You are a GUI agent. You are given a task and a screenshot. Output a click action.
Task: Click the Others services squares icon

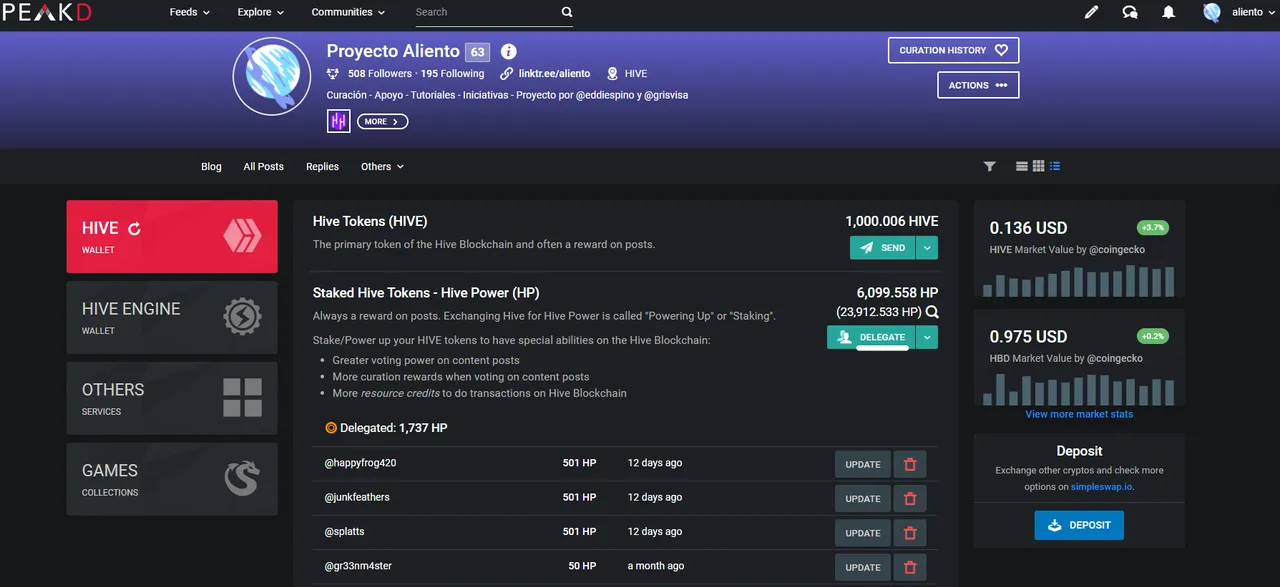[x=242, y=398]
